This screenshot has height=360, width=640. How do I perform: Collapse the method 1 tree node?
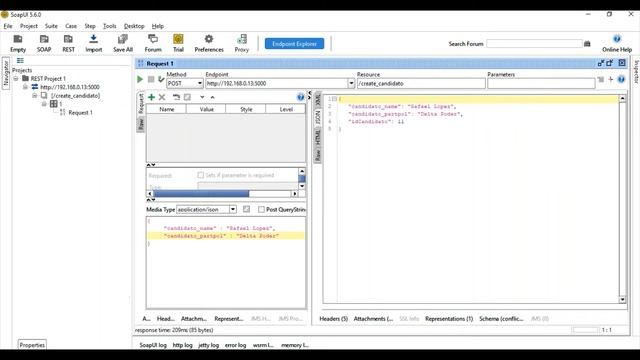pyautogui.click(x=44, y=104)
